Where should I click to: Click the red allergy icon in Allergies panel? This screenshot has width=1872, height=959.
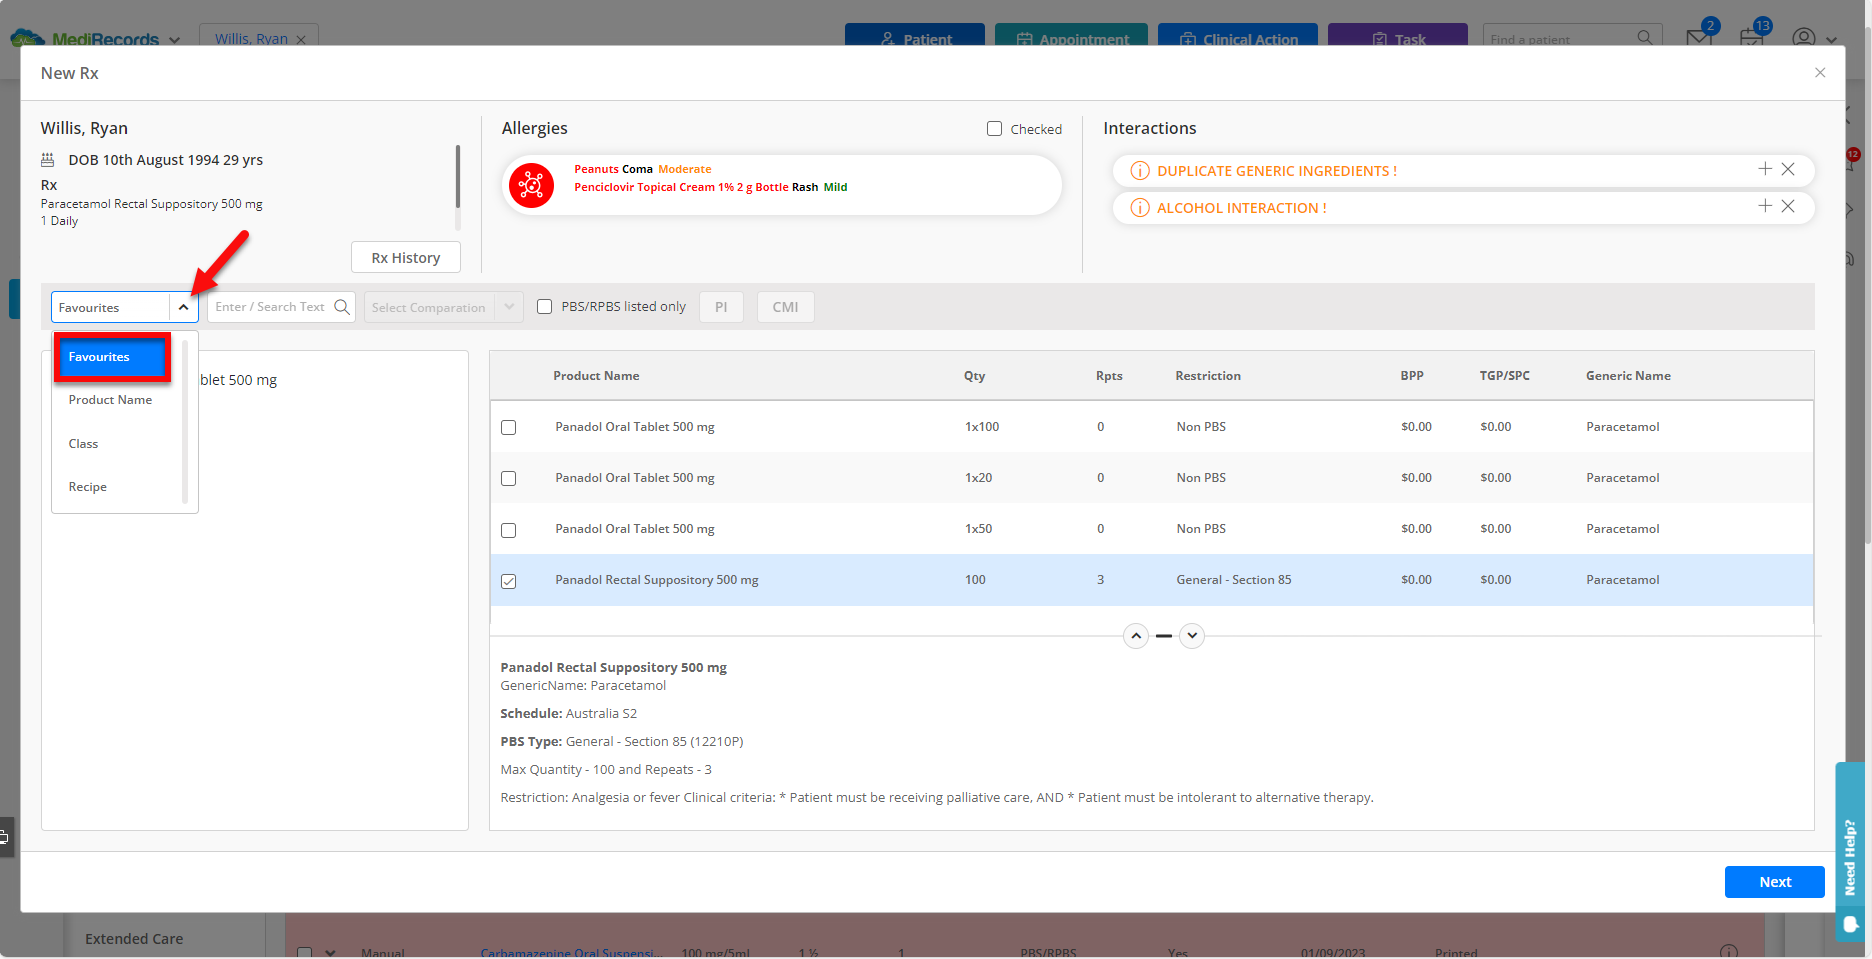coord(531,185)
